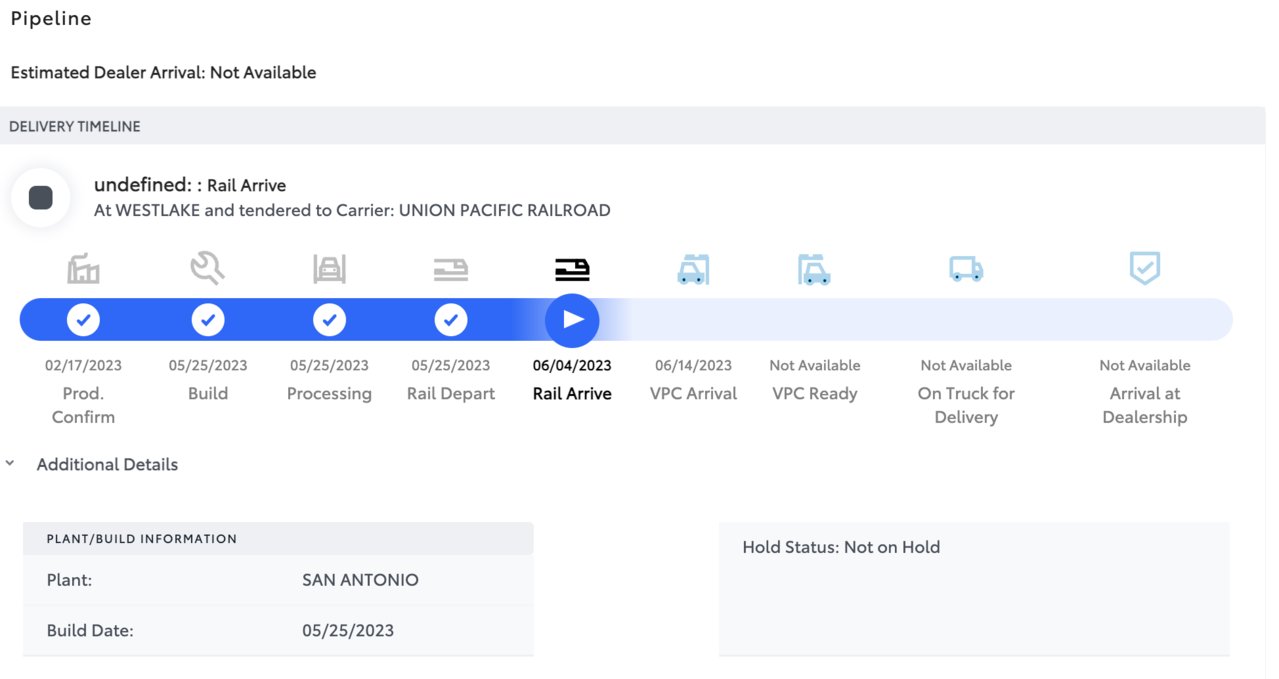Click the 05/25/2023 date above Rail Depart

pos(451,365)
